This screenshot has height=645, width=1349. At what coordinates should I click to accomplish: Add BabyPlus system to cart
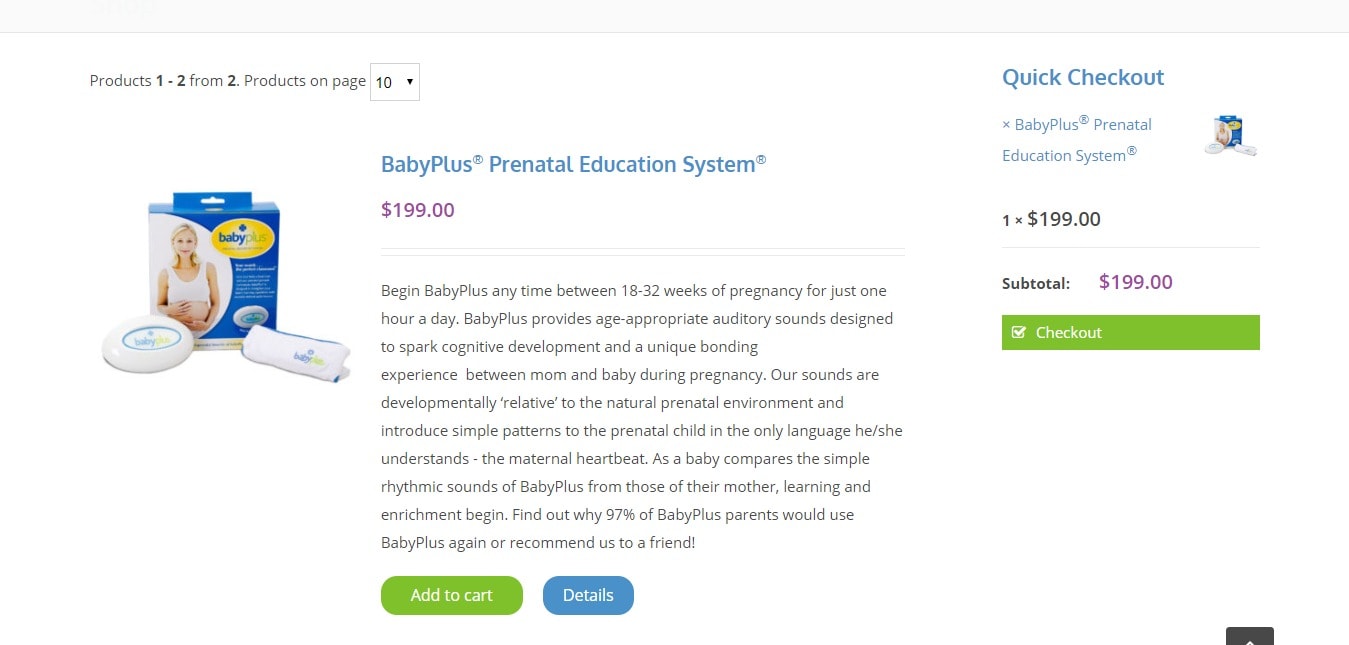[452, 595]
